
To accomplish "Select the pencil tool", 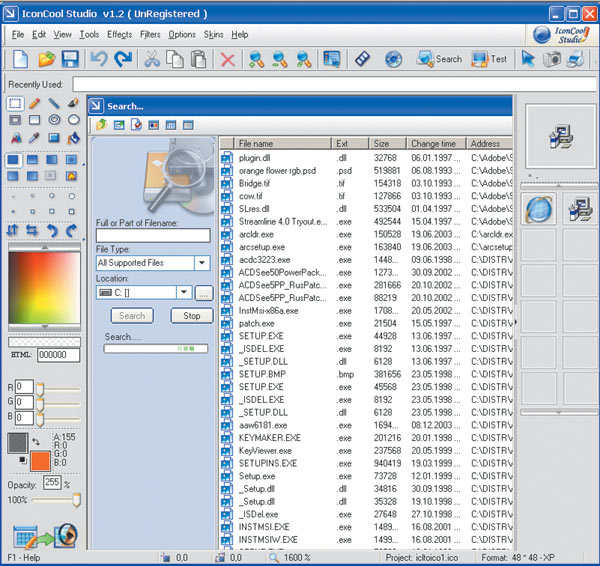I will 34,103.
